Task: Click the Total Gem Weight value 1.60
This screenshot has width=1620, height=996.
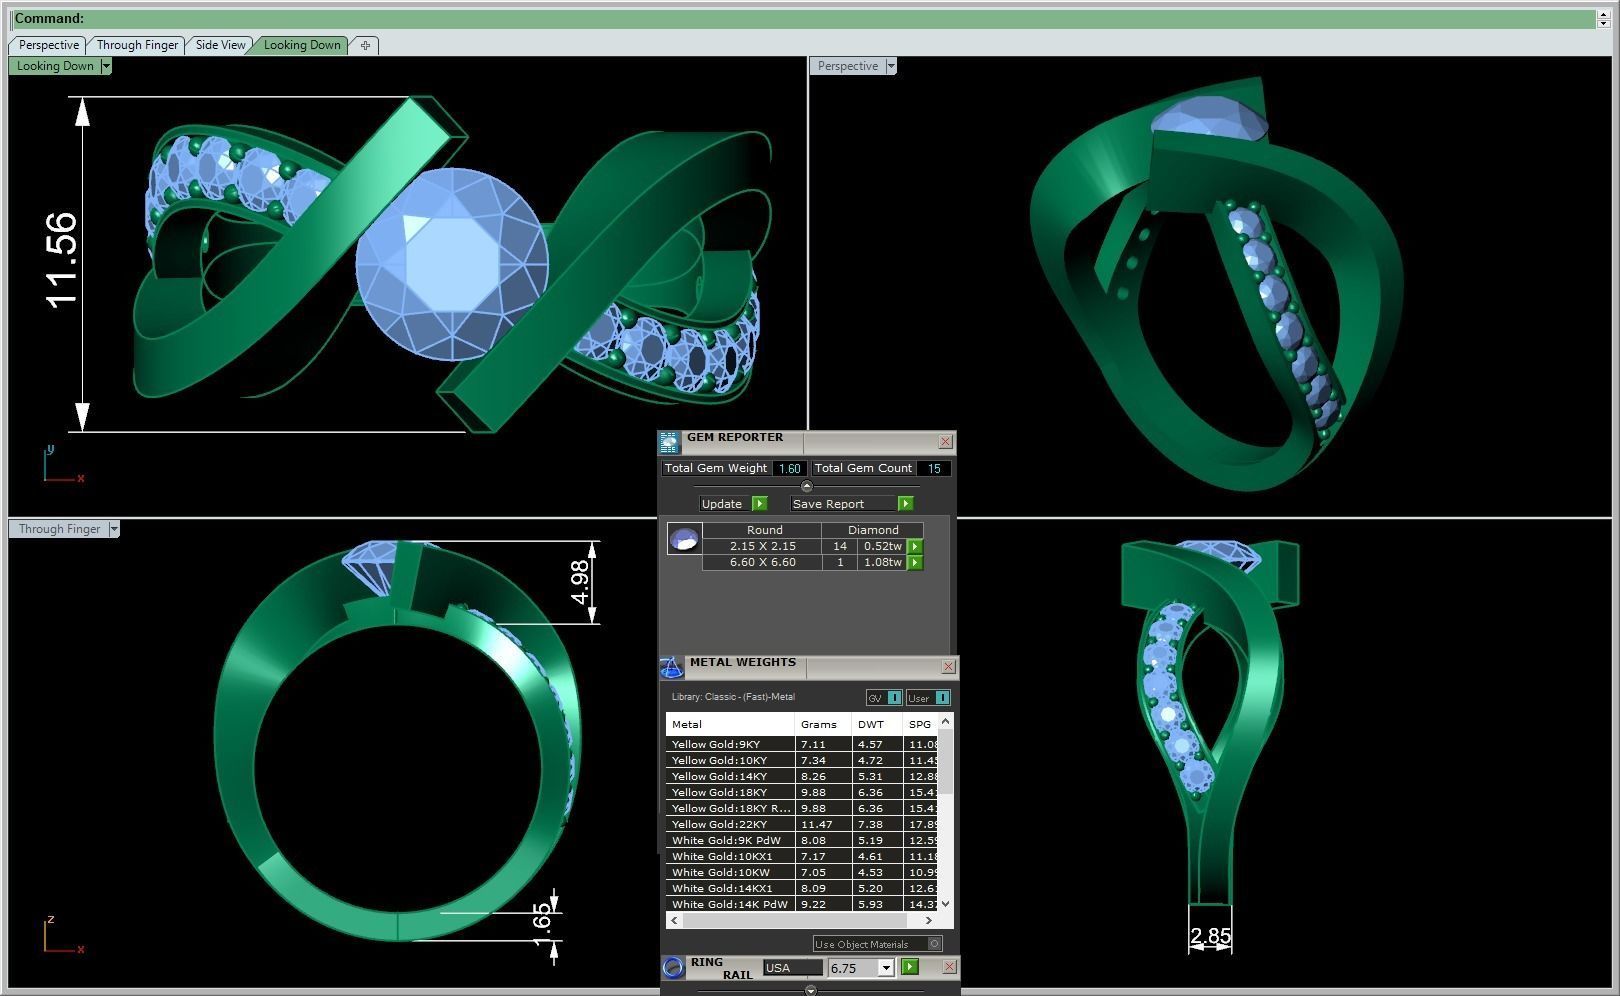Action: [789, 468]
